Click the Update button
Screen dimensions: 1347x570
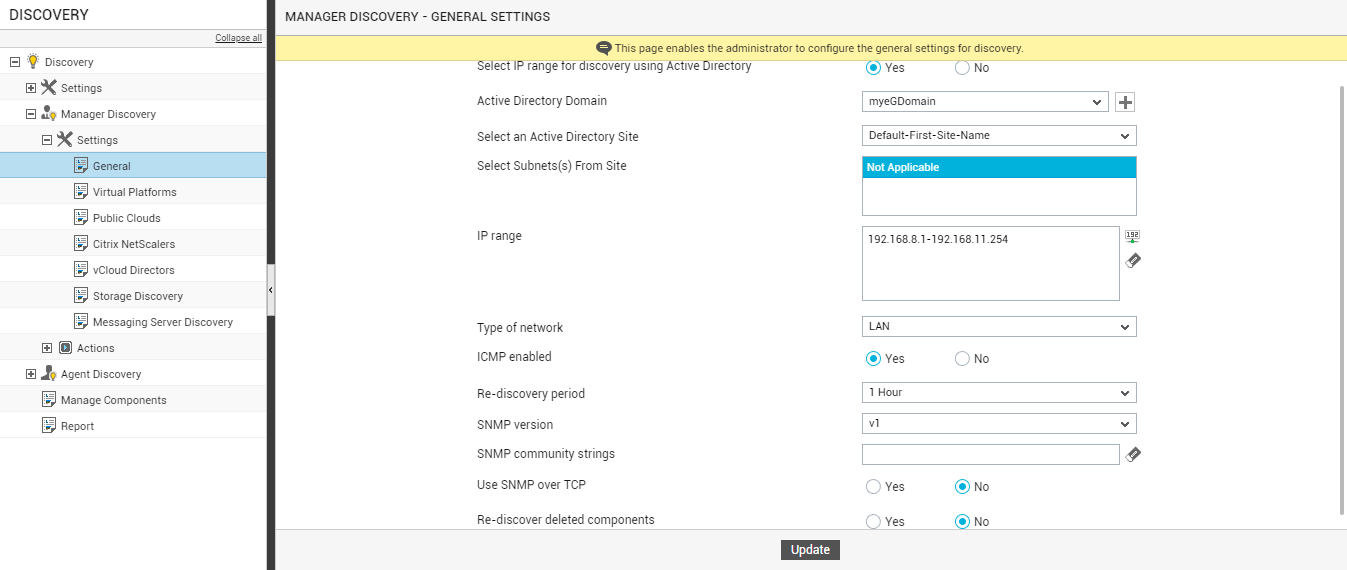coord(810,550)
